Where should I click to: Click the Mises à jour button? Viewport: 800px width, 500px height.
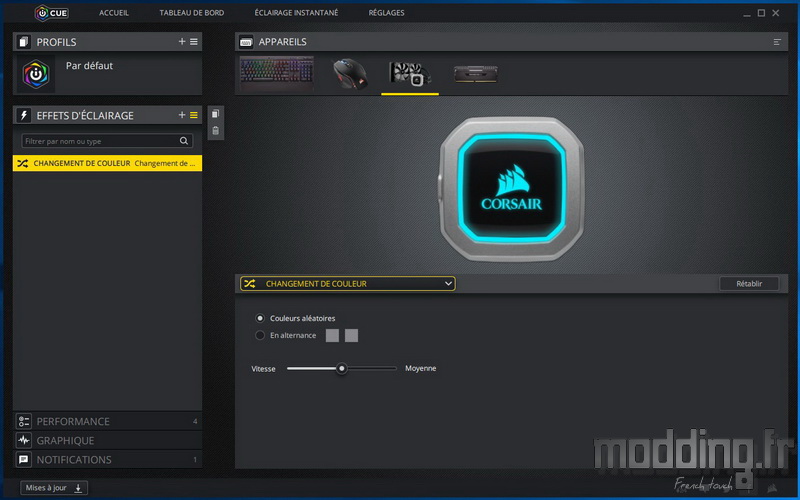(x=54, y=488)
